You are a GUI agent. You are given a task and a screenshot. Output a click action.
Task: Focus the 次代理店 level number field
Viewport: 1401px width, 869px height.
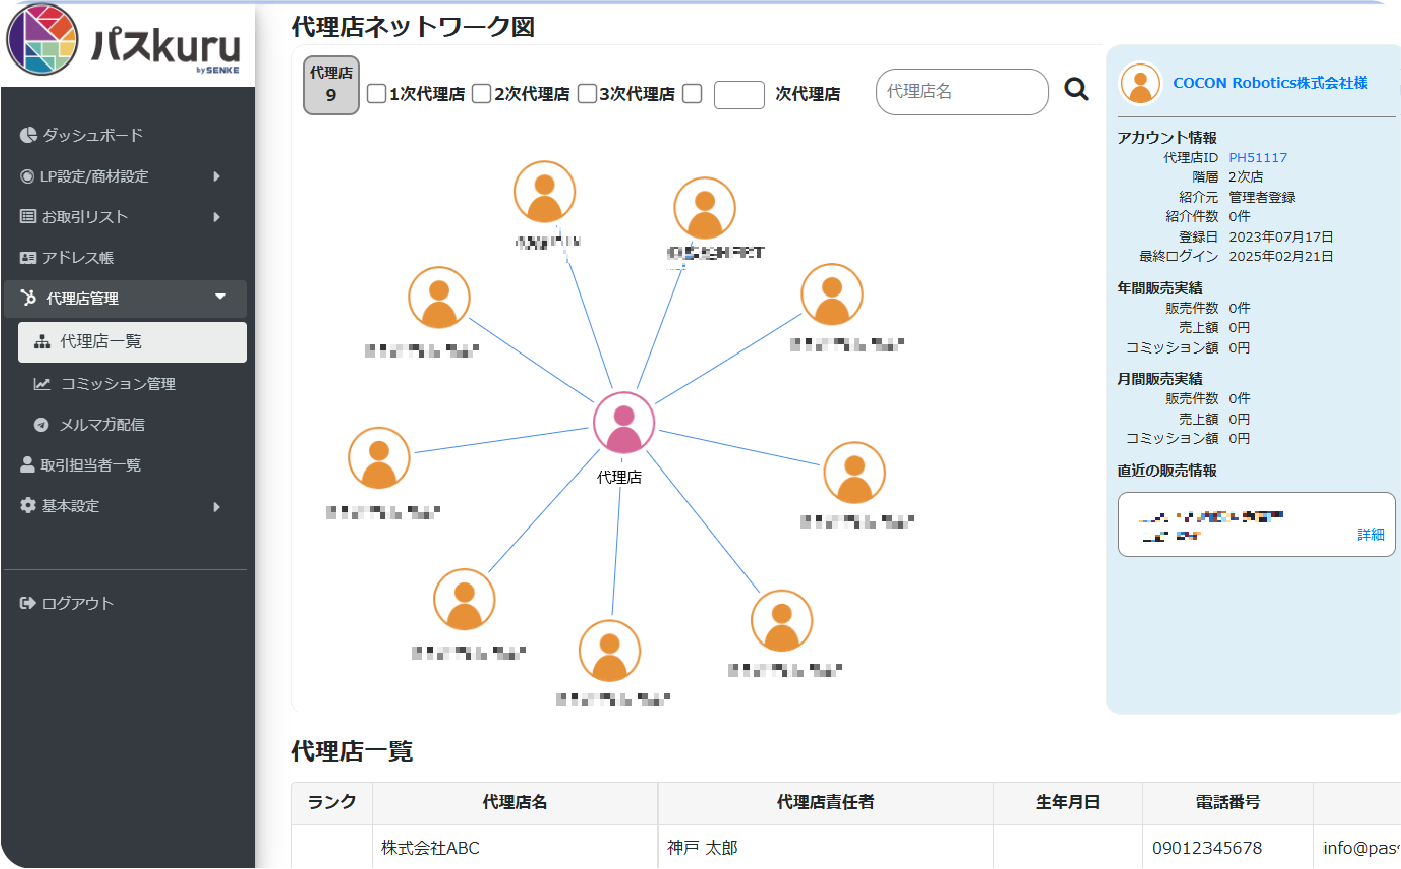point(739,95)
